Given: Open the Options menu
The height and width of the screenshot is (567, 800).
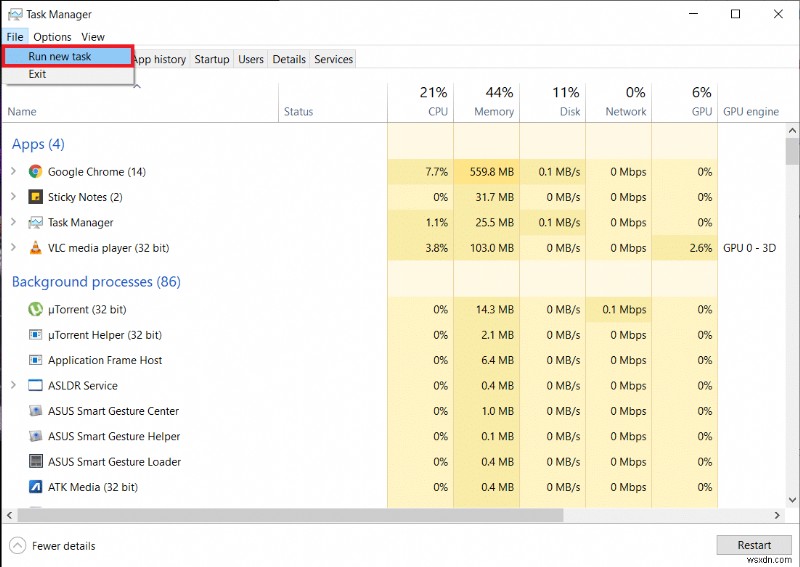Looking at the screenshot, I should [52, 37].
